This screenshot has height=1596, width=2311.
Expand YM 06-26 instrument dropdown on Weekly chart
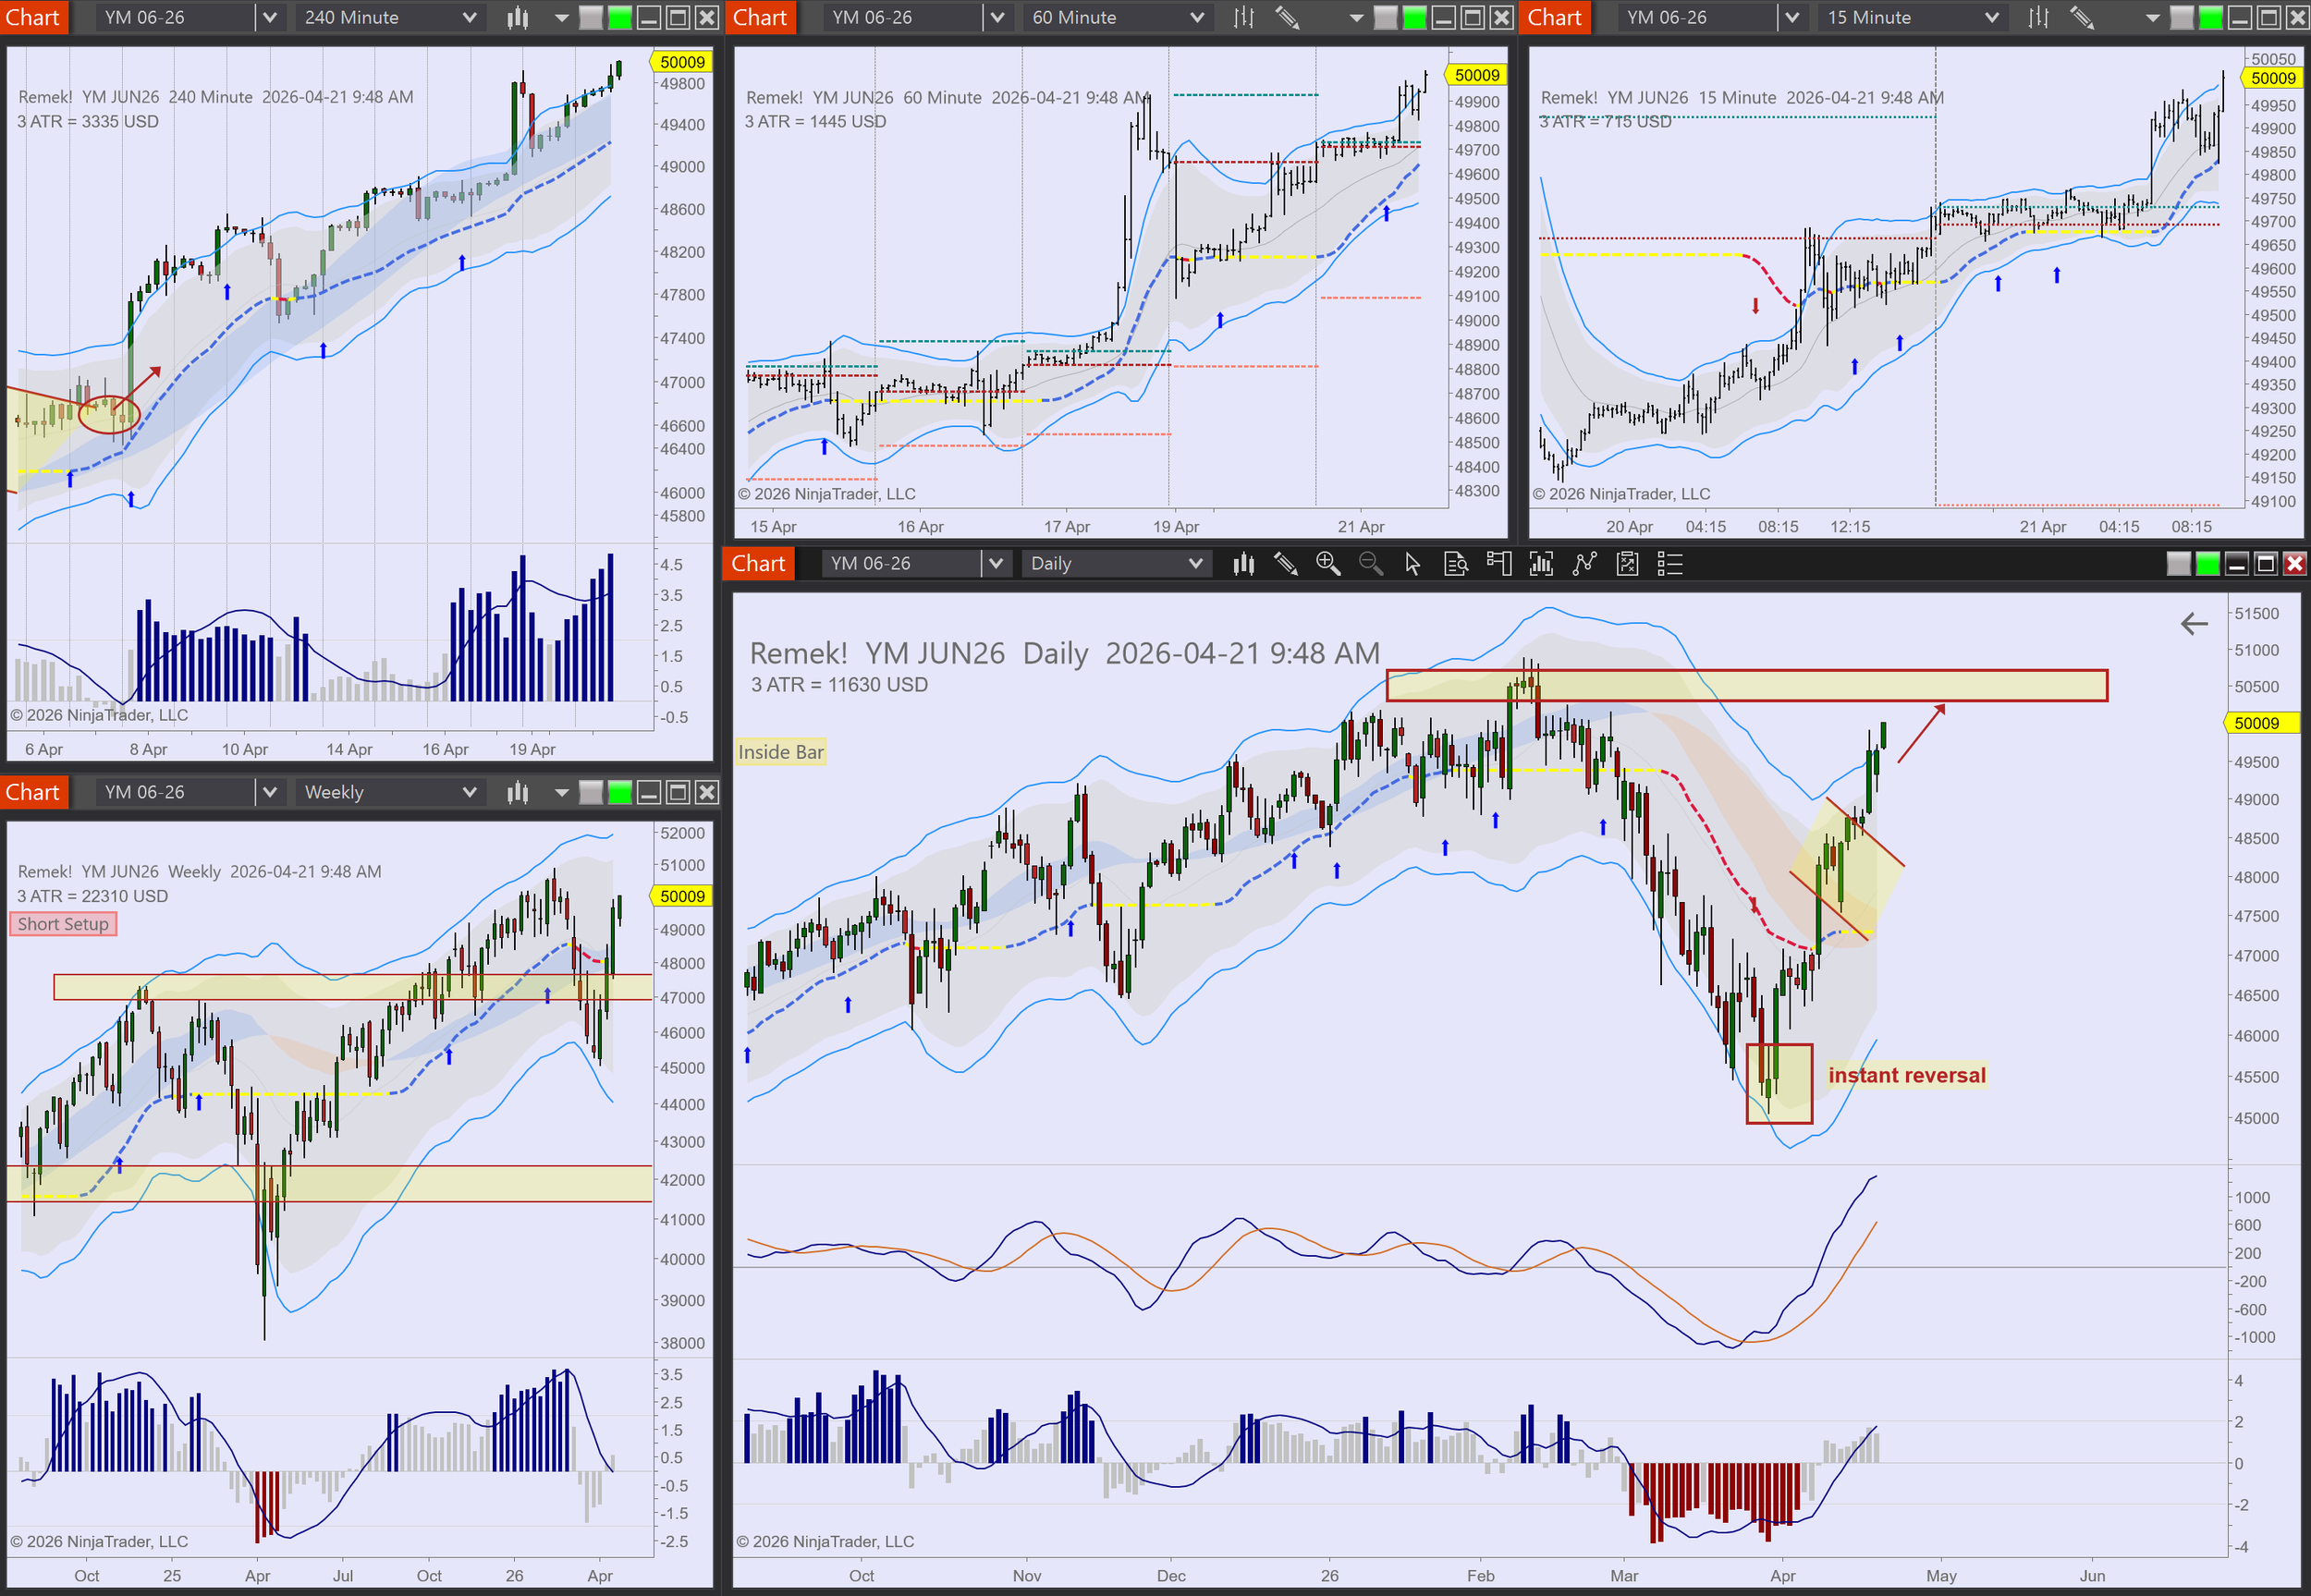(269, 792)
